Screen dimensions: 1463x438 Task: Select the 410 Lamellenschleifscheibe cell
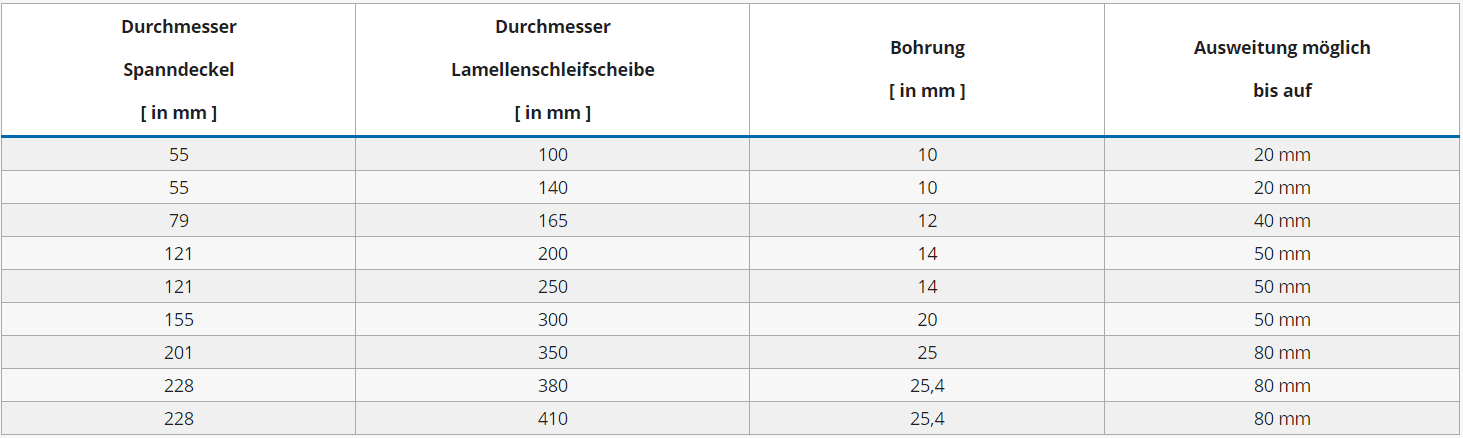click(x=552, y=419)
